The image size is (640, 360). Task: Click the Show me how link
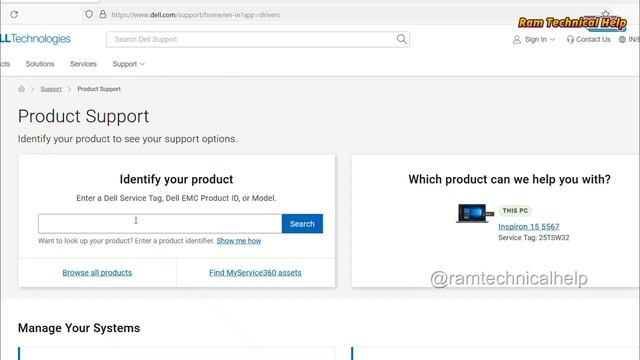click(239, 241)
